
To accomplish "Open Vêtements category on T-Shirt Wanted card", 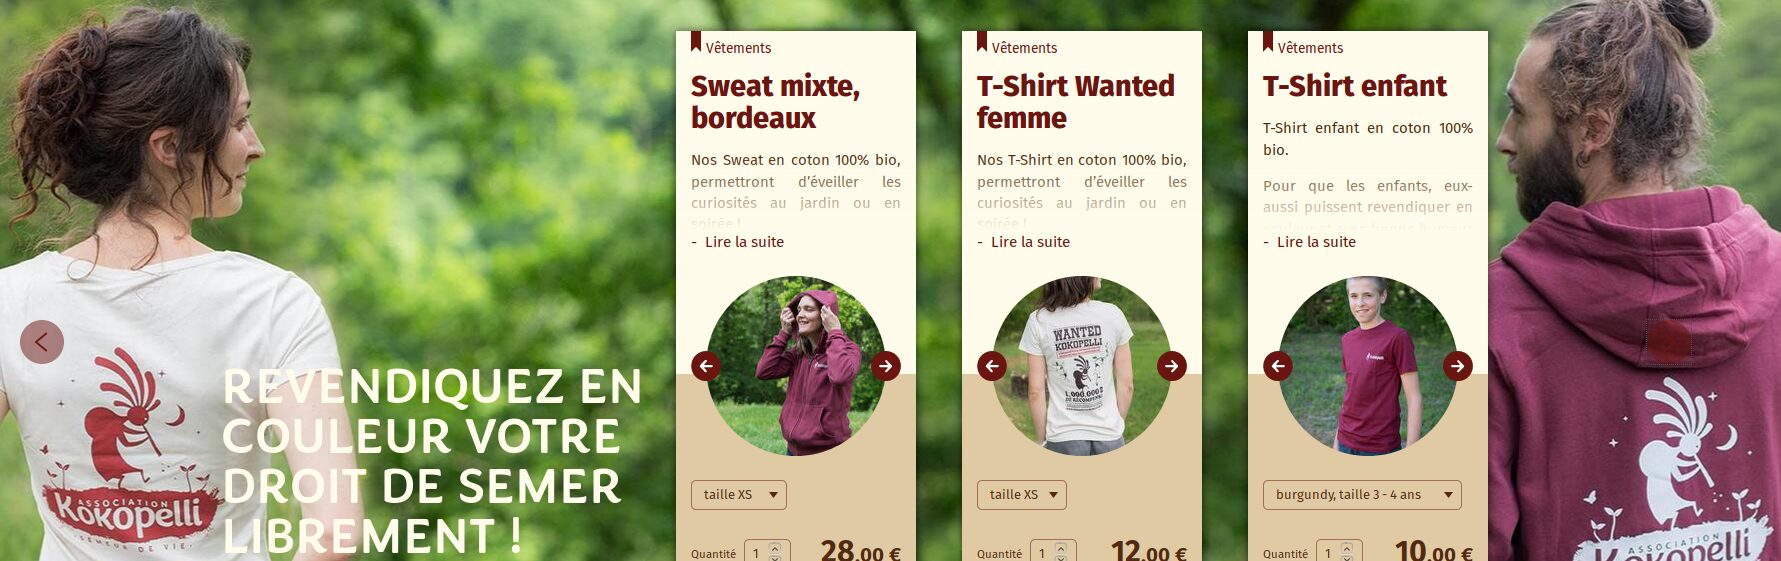I will tap(1024, 48).
